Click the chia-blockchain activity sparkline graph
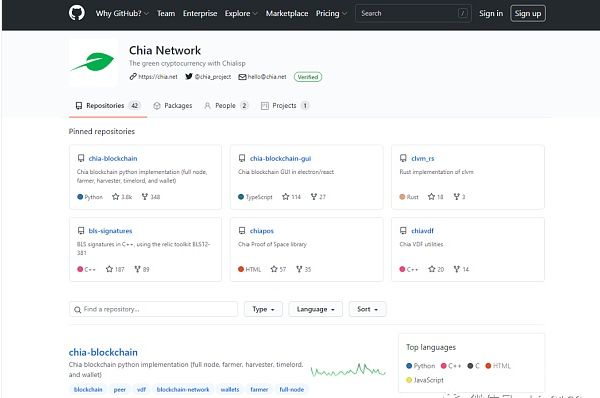Viewport: 600px width, 398px height. coord(348,370)
